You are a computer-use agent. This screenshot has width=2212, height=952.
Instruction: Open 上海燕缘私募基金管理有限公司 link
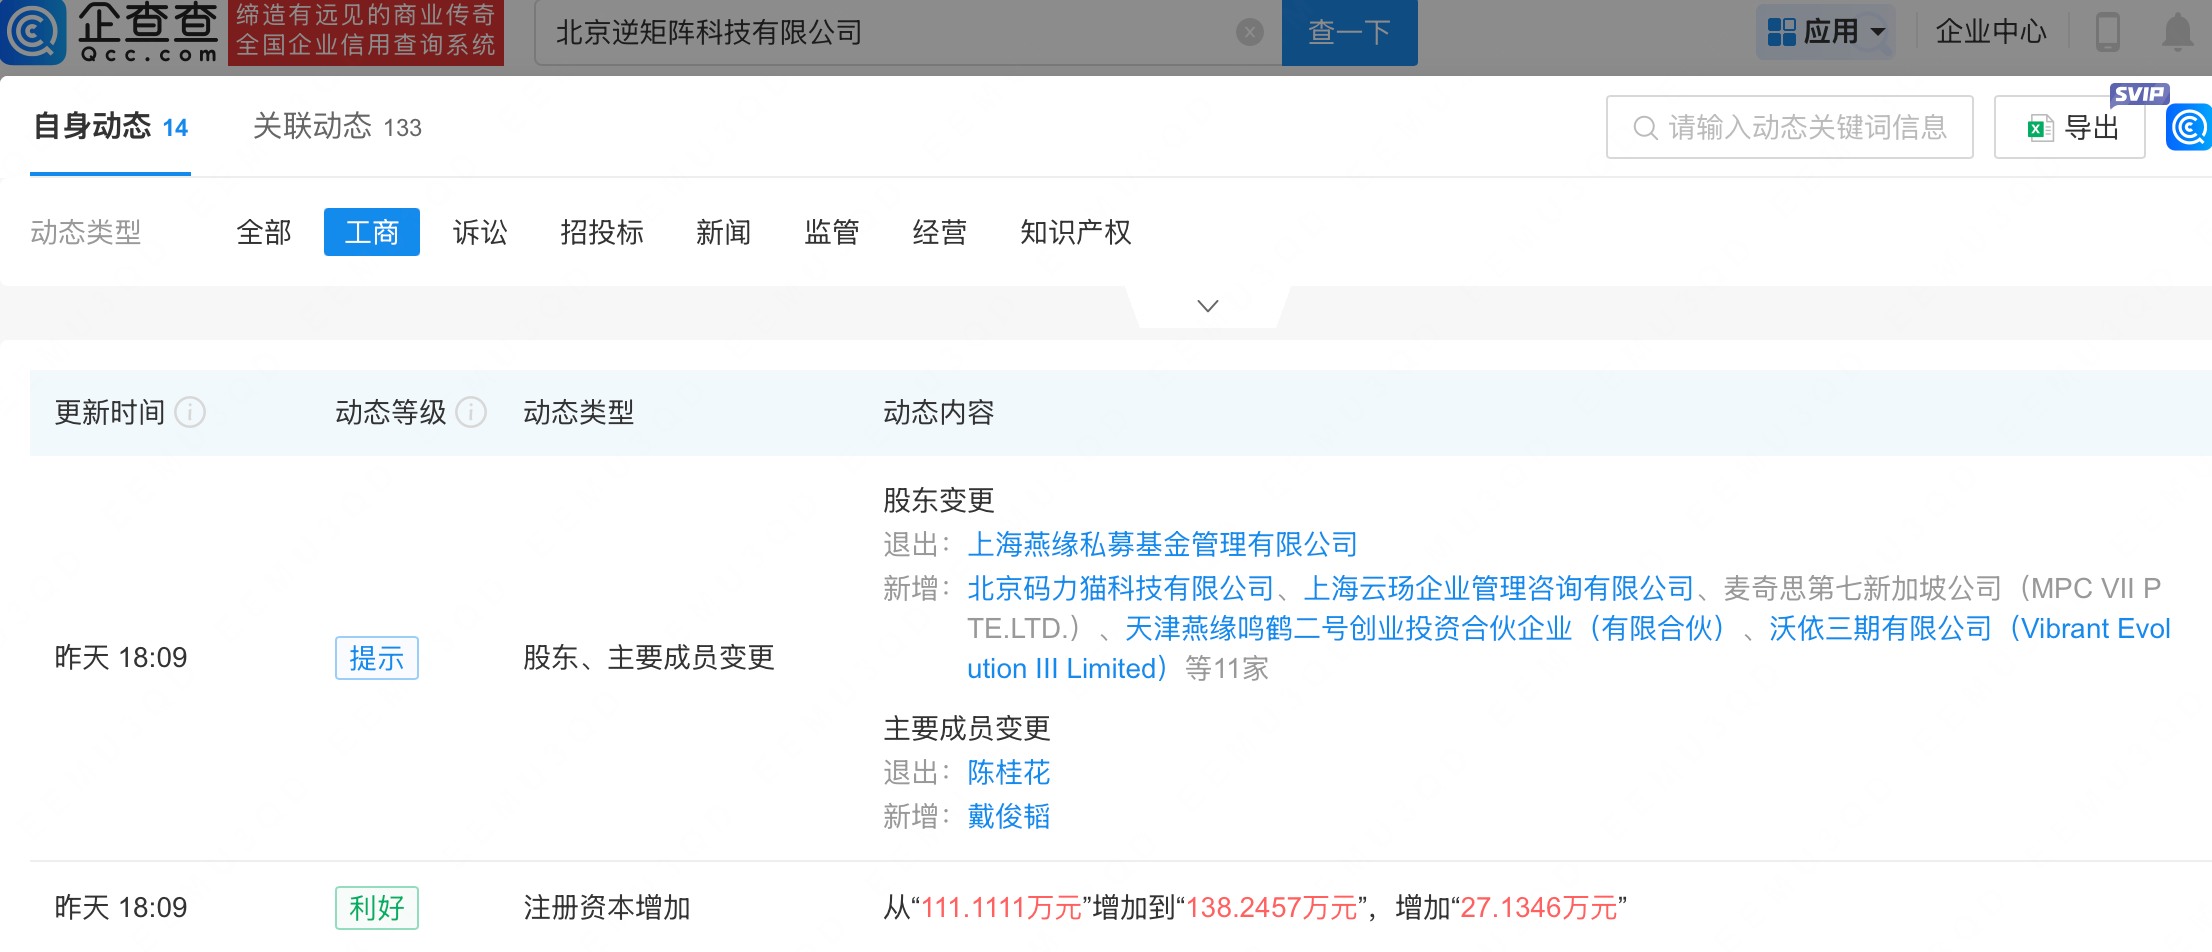(1163, 544)
